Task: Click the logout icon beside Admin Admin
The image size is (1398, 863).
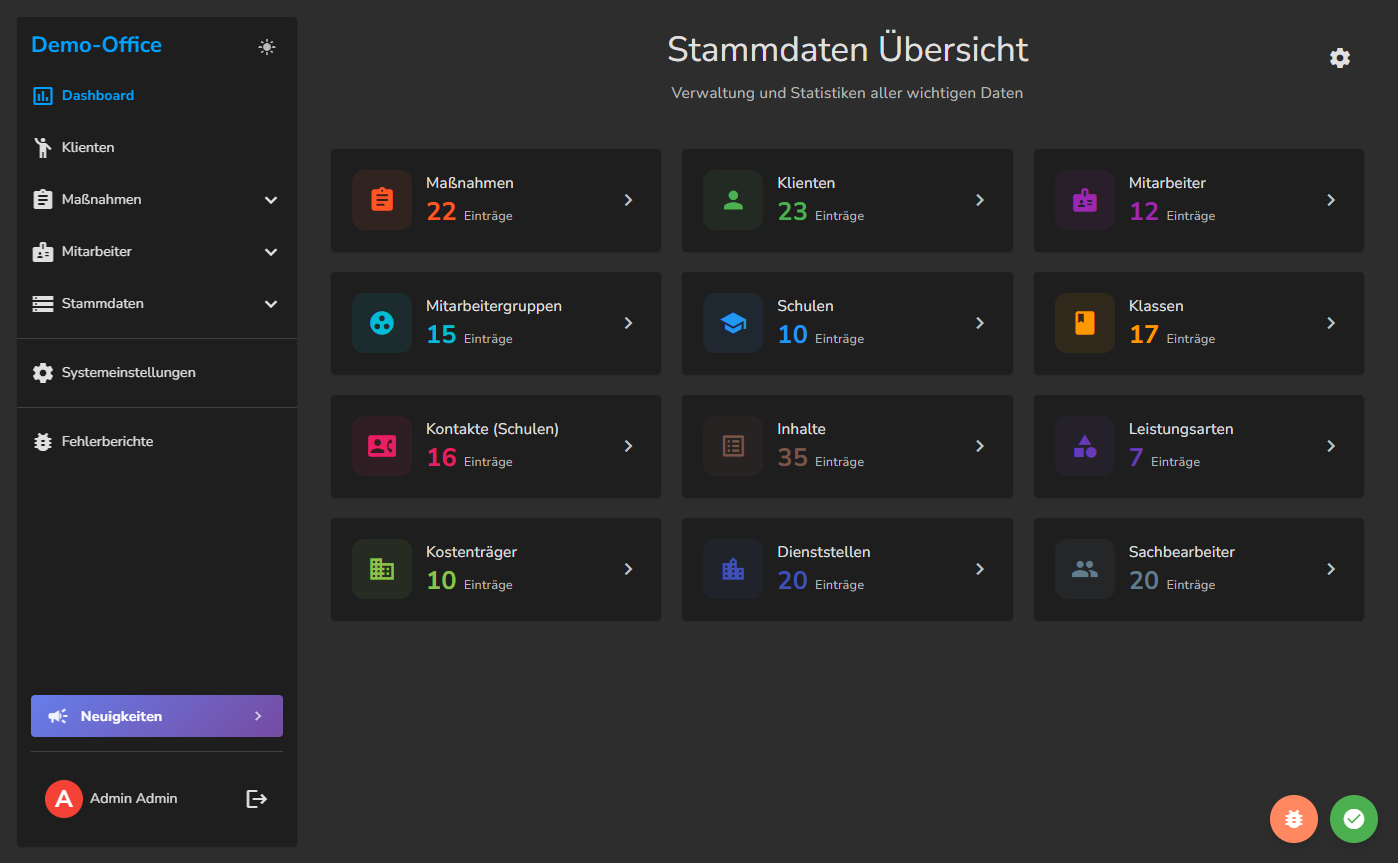Action: pos(257,798)
